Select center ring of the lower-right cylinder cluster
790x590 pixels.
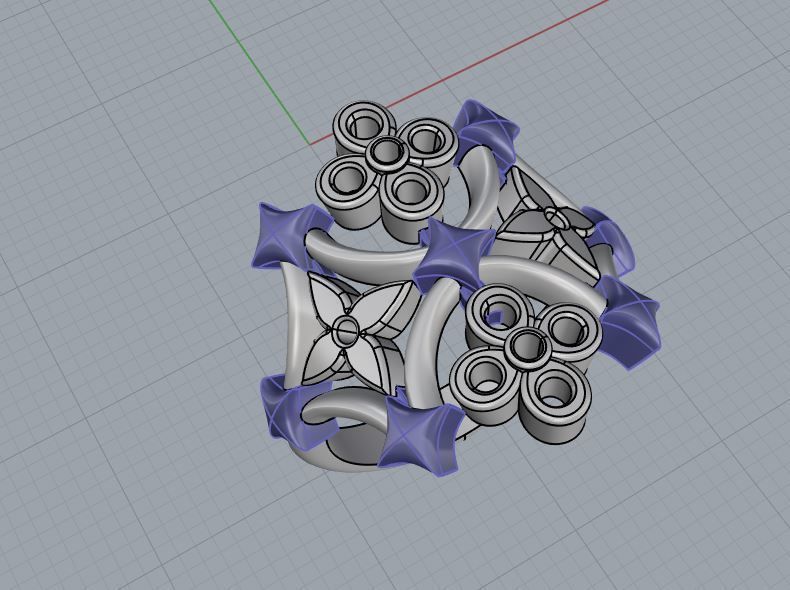tap(528, 347)
